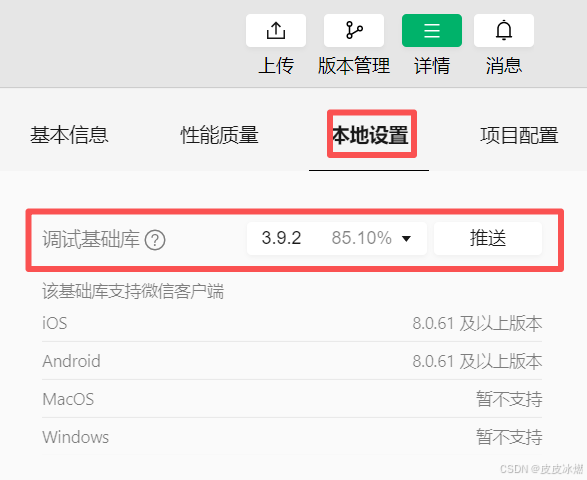Toggle the green Details (详情) icon
The height and width of the screenshot is (480, 587).
tap(432, 30)
